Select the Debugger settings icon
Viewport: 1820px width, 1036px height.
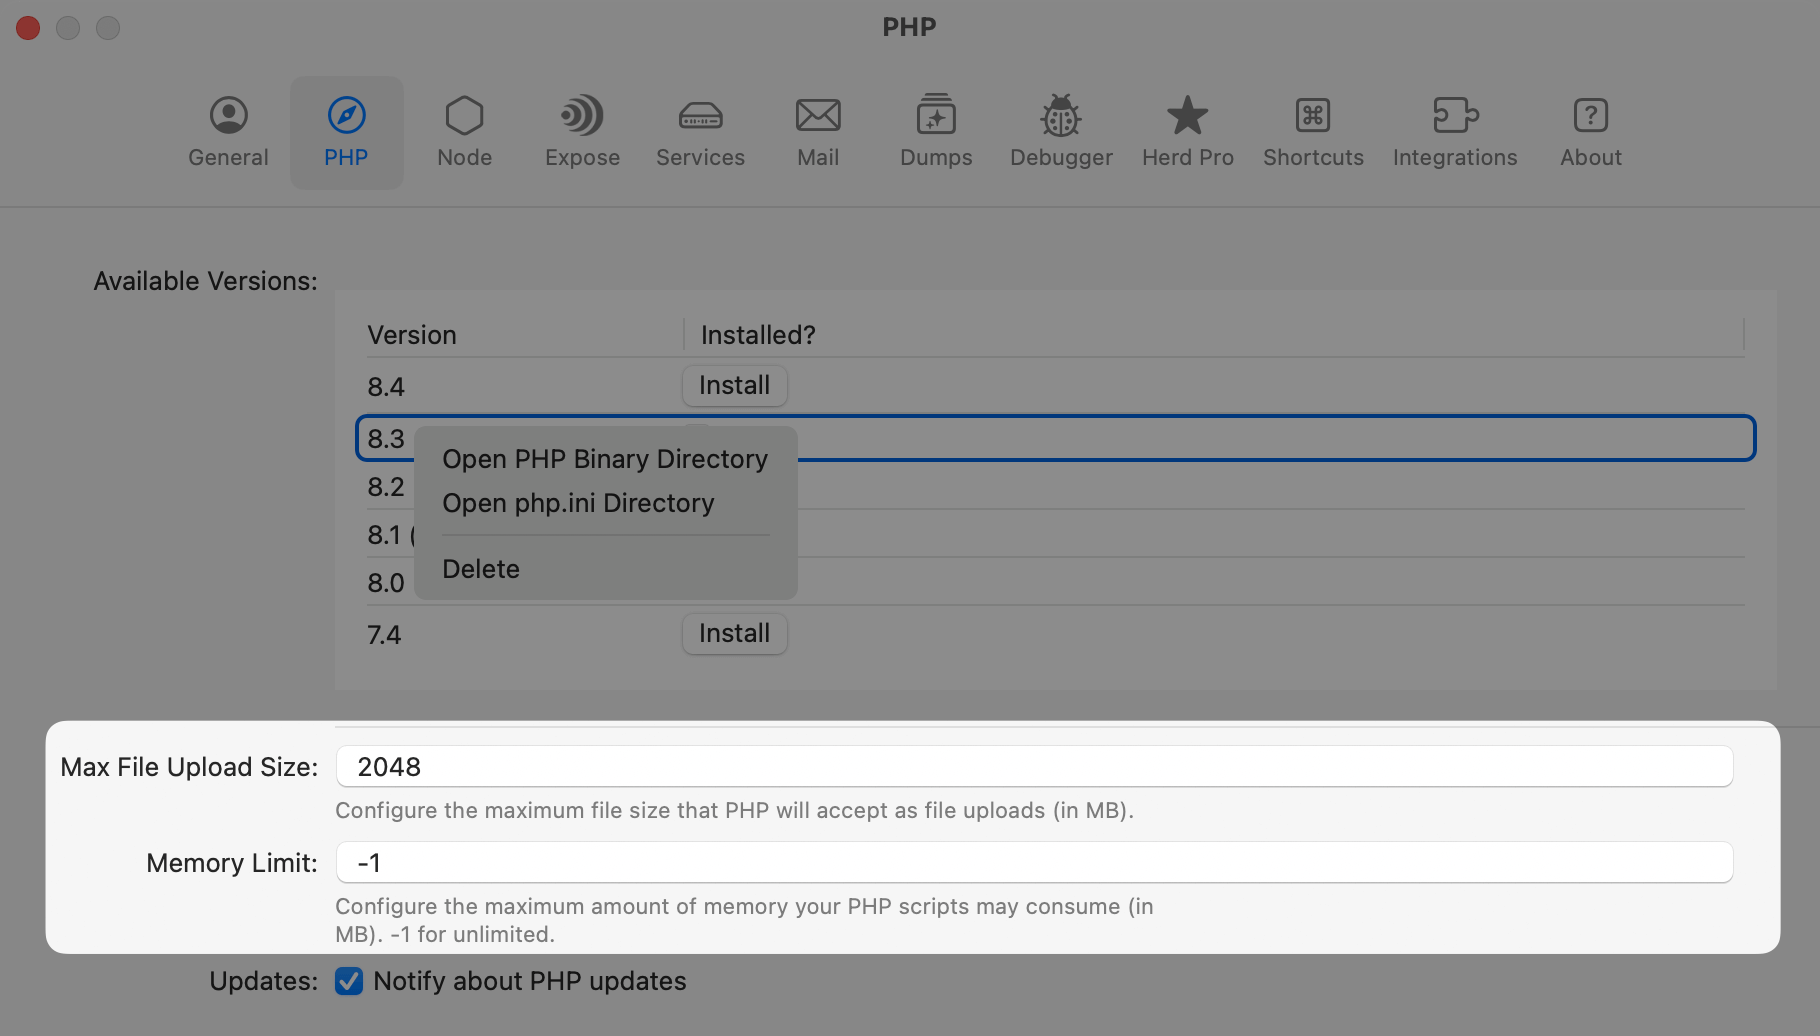click(1060, 130)
